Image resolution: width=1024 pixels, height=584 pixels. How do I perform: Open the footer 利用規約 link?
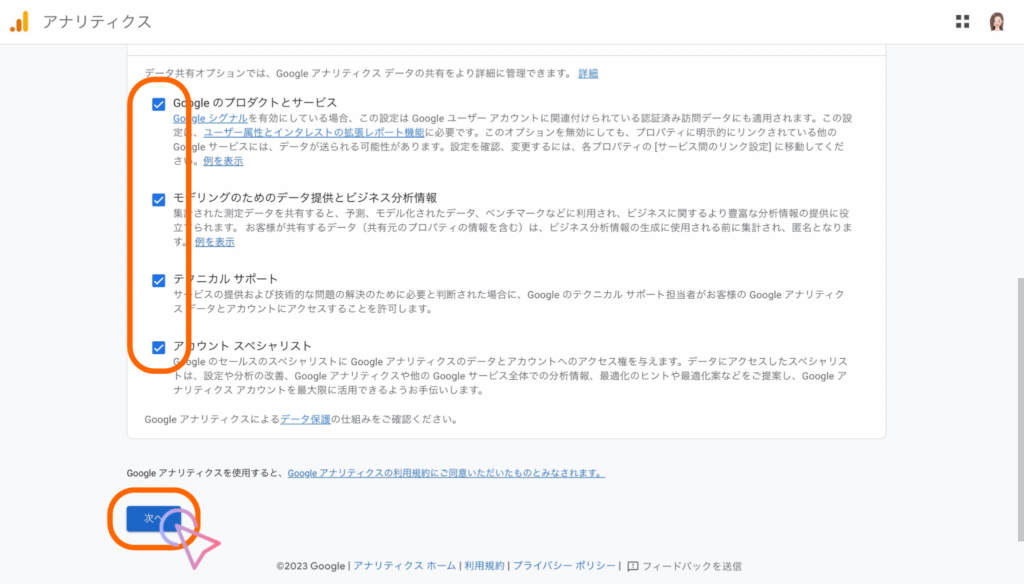(x=485, y=566)
